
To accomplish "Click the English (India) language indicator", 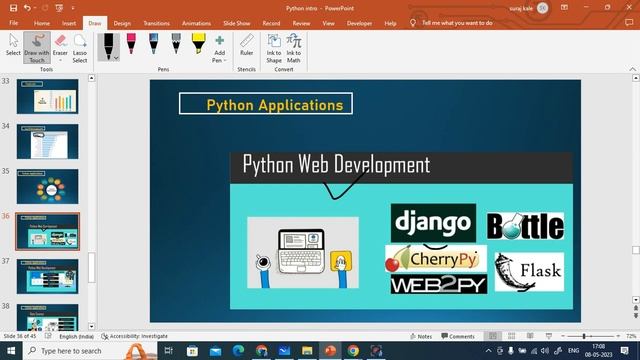I will click(x=76, y=336).
